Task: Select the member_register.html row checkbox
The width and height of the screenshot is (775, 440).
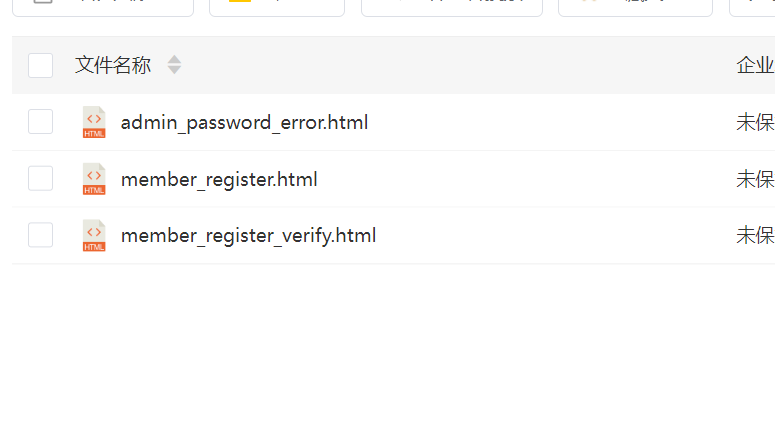Action: pyautogui.click(x=41, y=178)
